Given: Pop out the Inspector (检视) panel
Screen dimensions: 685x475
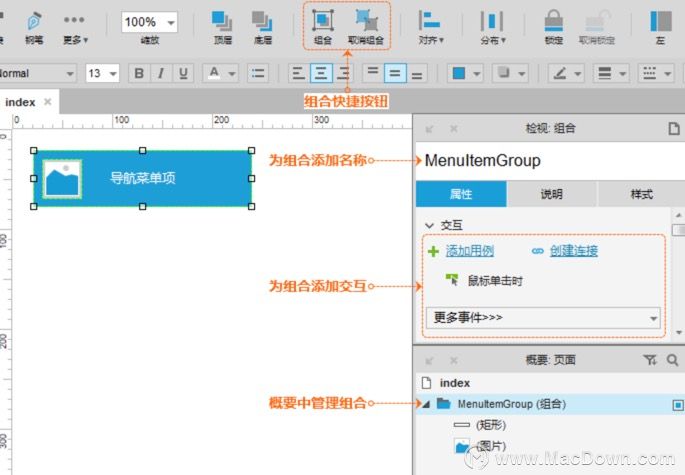Looking at the screenshot, I should click(430, 129).
